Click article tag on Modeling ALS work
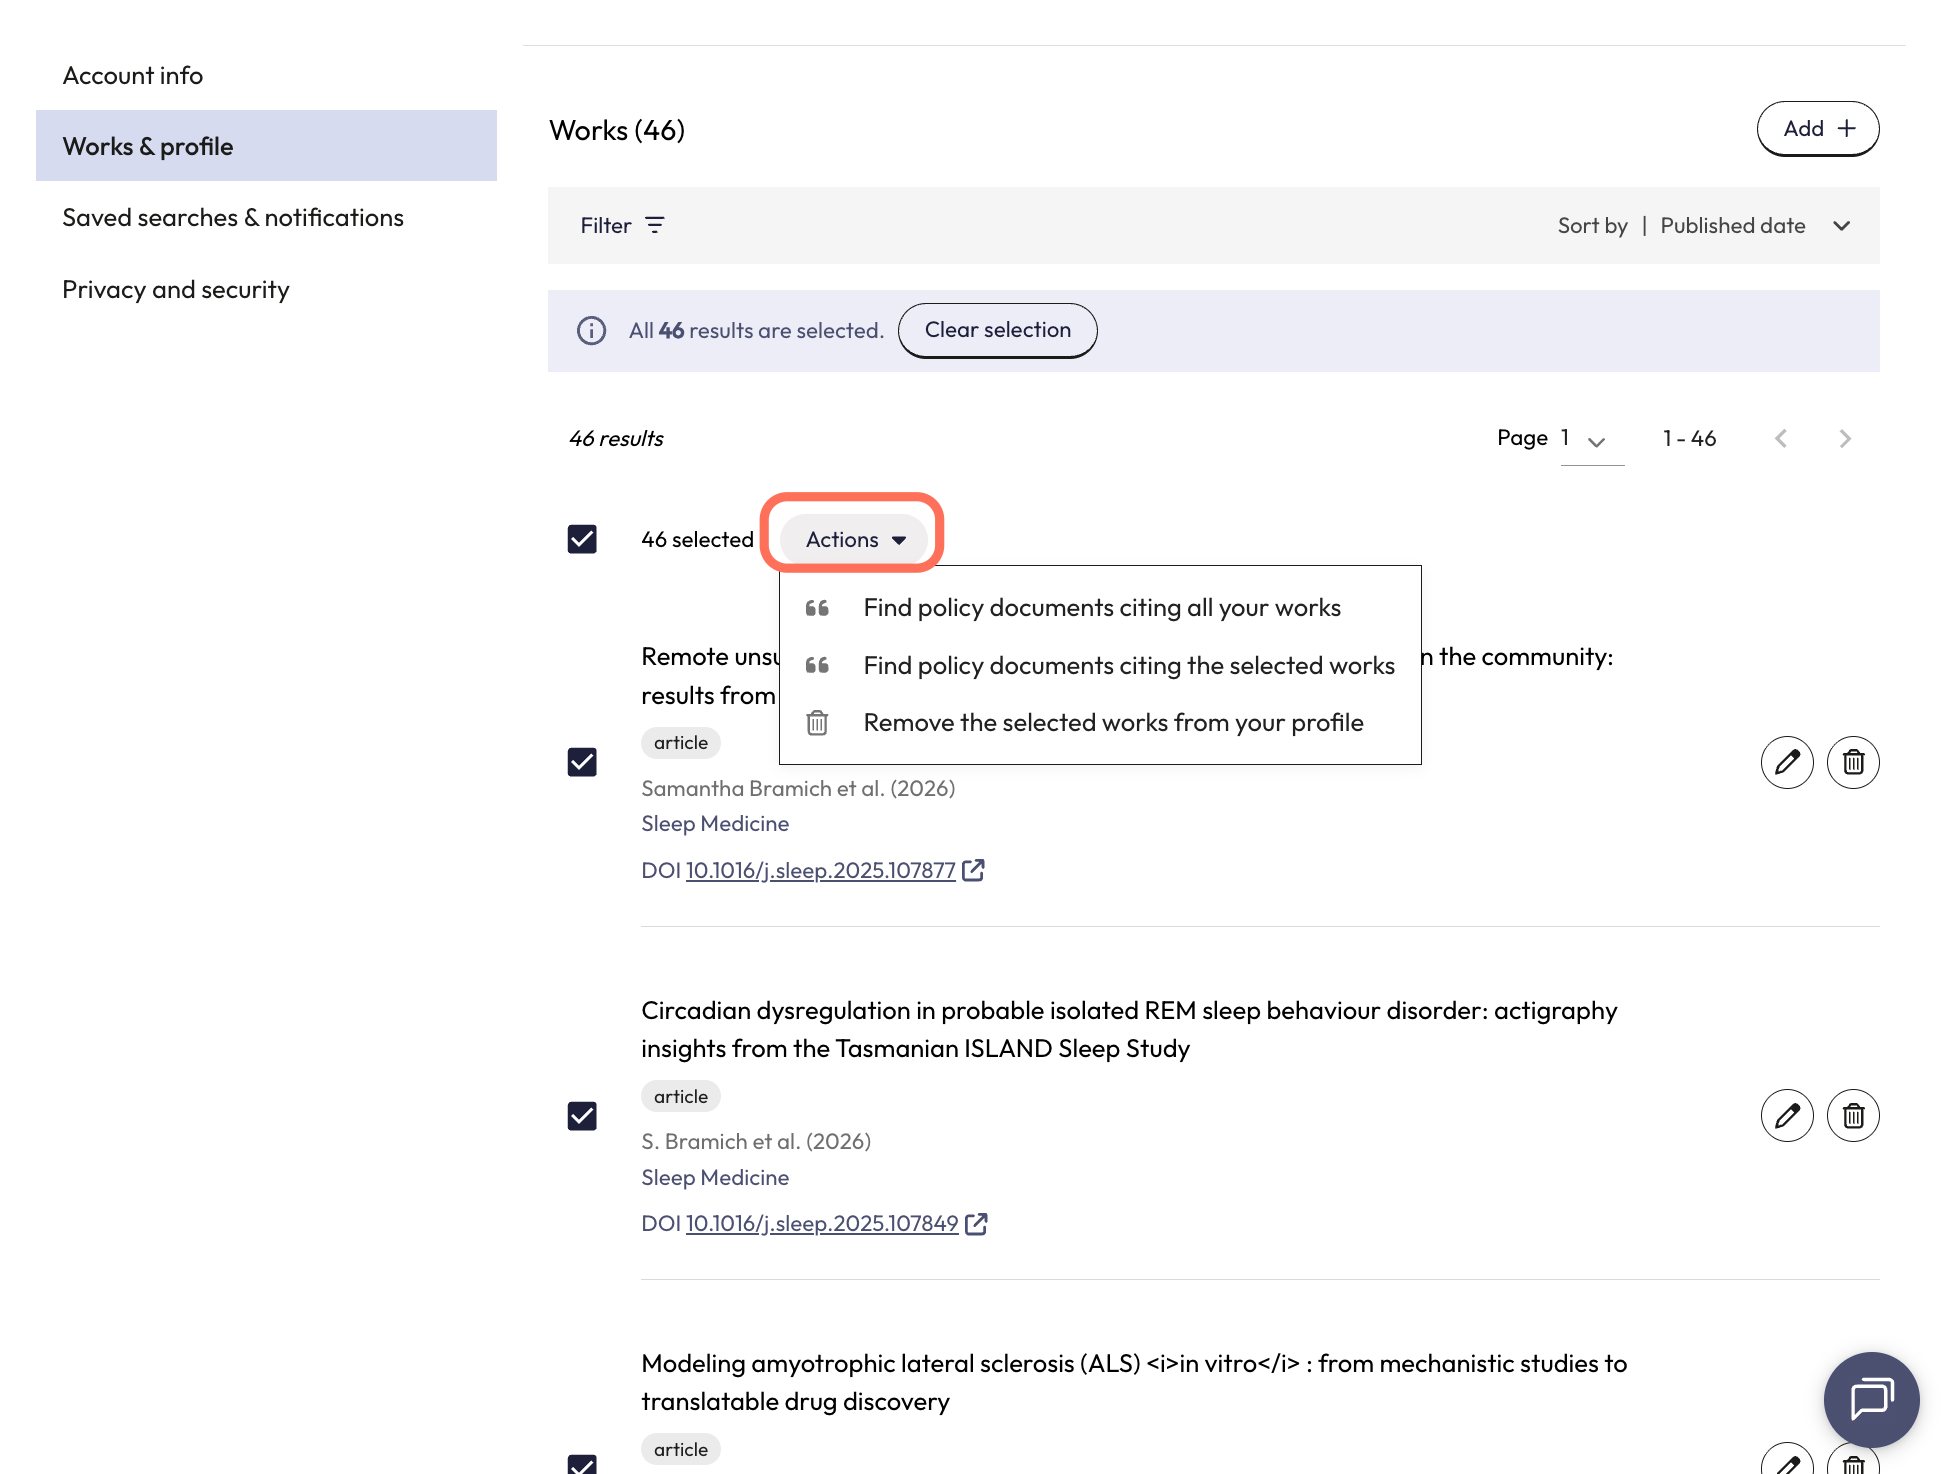The image size is (1946, 1474). coord(681,1449)
